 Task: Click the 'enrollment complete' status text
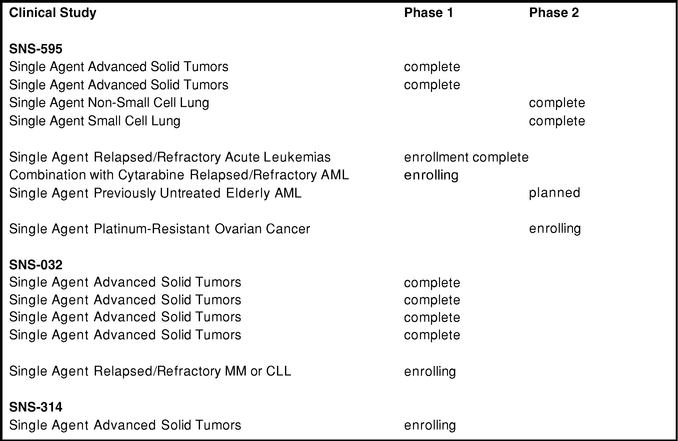click(x=466, y=157)
